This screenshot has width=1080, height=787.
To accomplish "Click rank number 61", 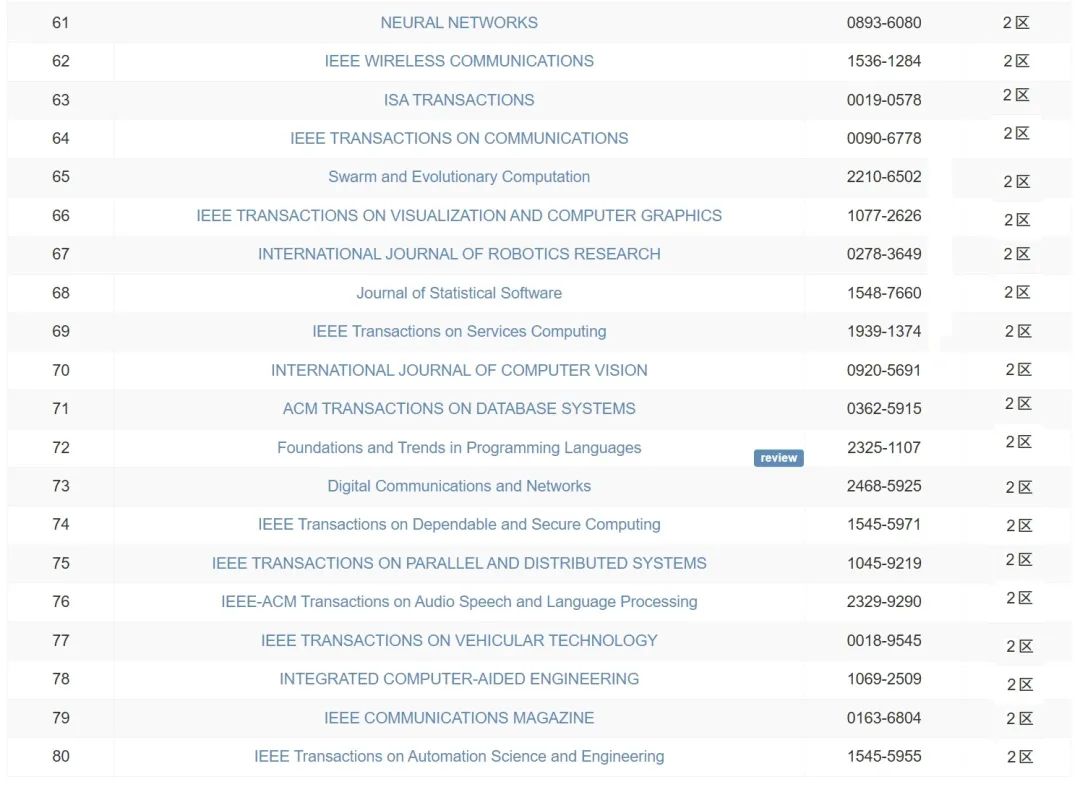I will point(61,23).
